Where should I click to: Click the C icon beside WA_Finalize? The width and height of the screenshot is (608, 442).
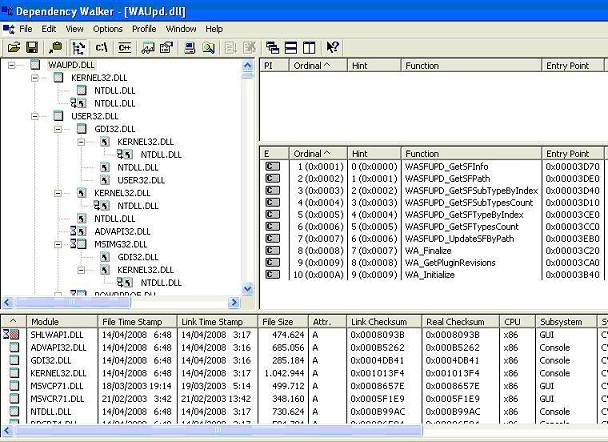click(273, 250)
